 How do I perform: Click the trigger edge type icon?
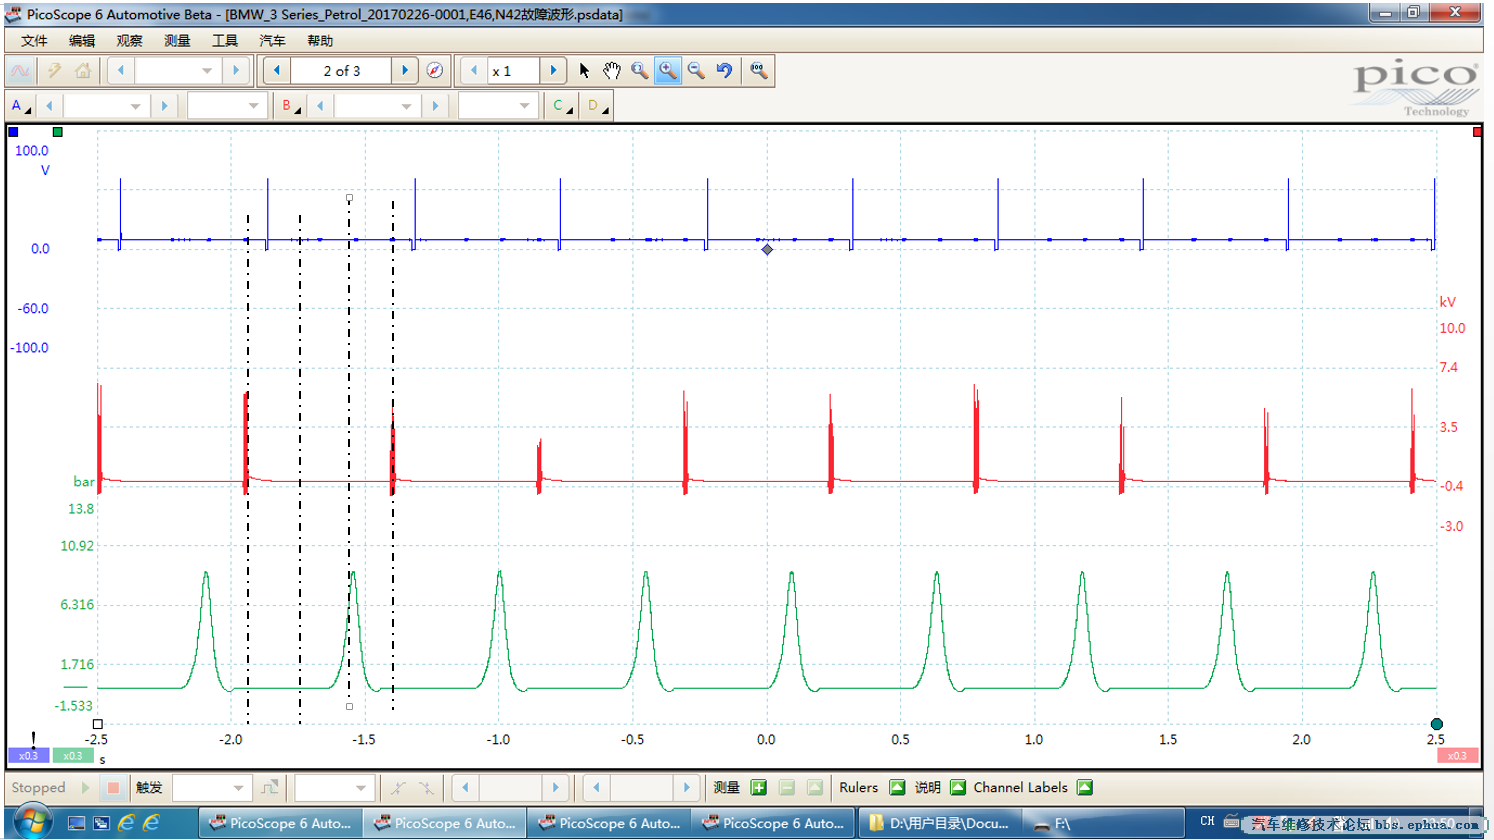coord(270,788)
